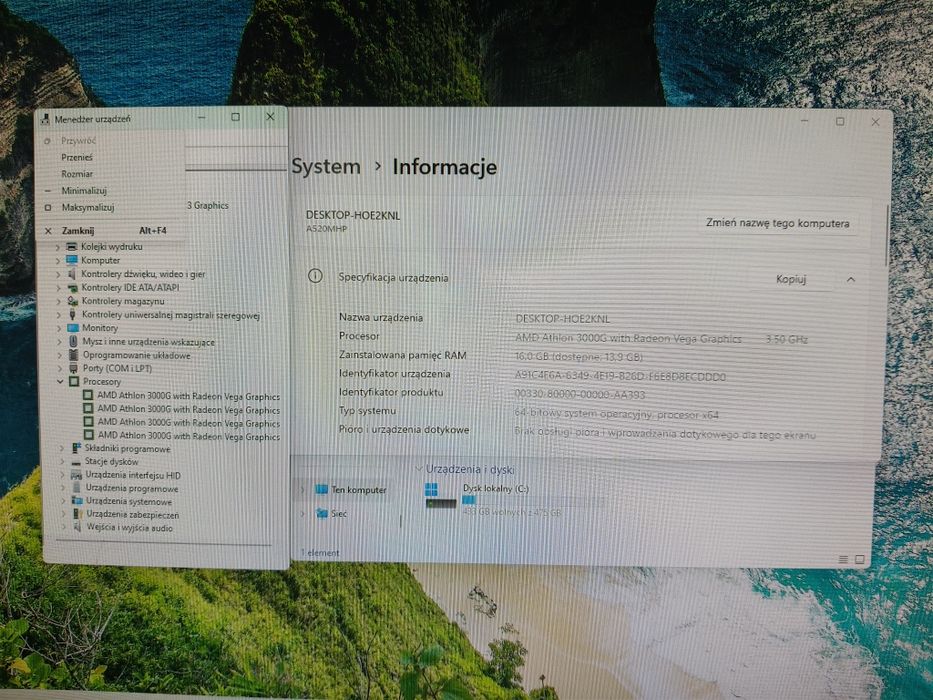This screenshot has width=933, height=700.
Task: Expand Urządzenia systemowe node
Action: coord(63,501)
